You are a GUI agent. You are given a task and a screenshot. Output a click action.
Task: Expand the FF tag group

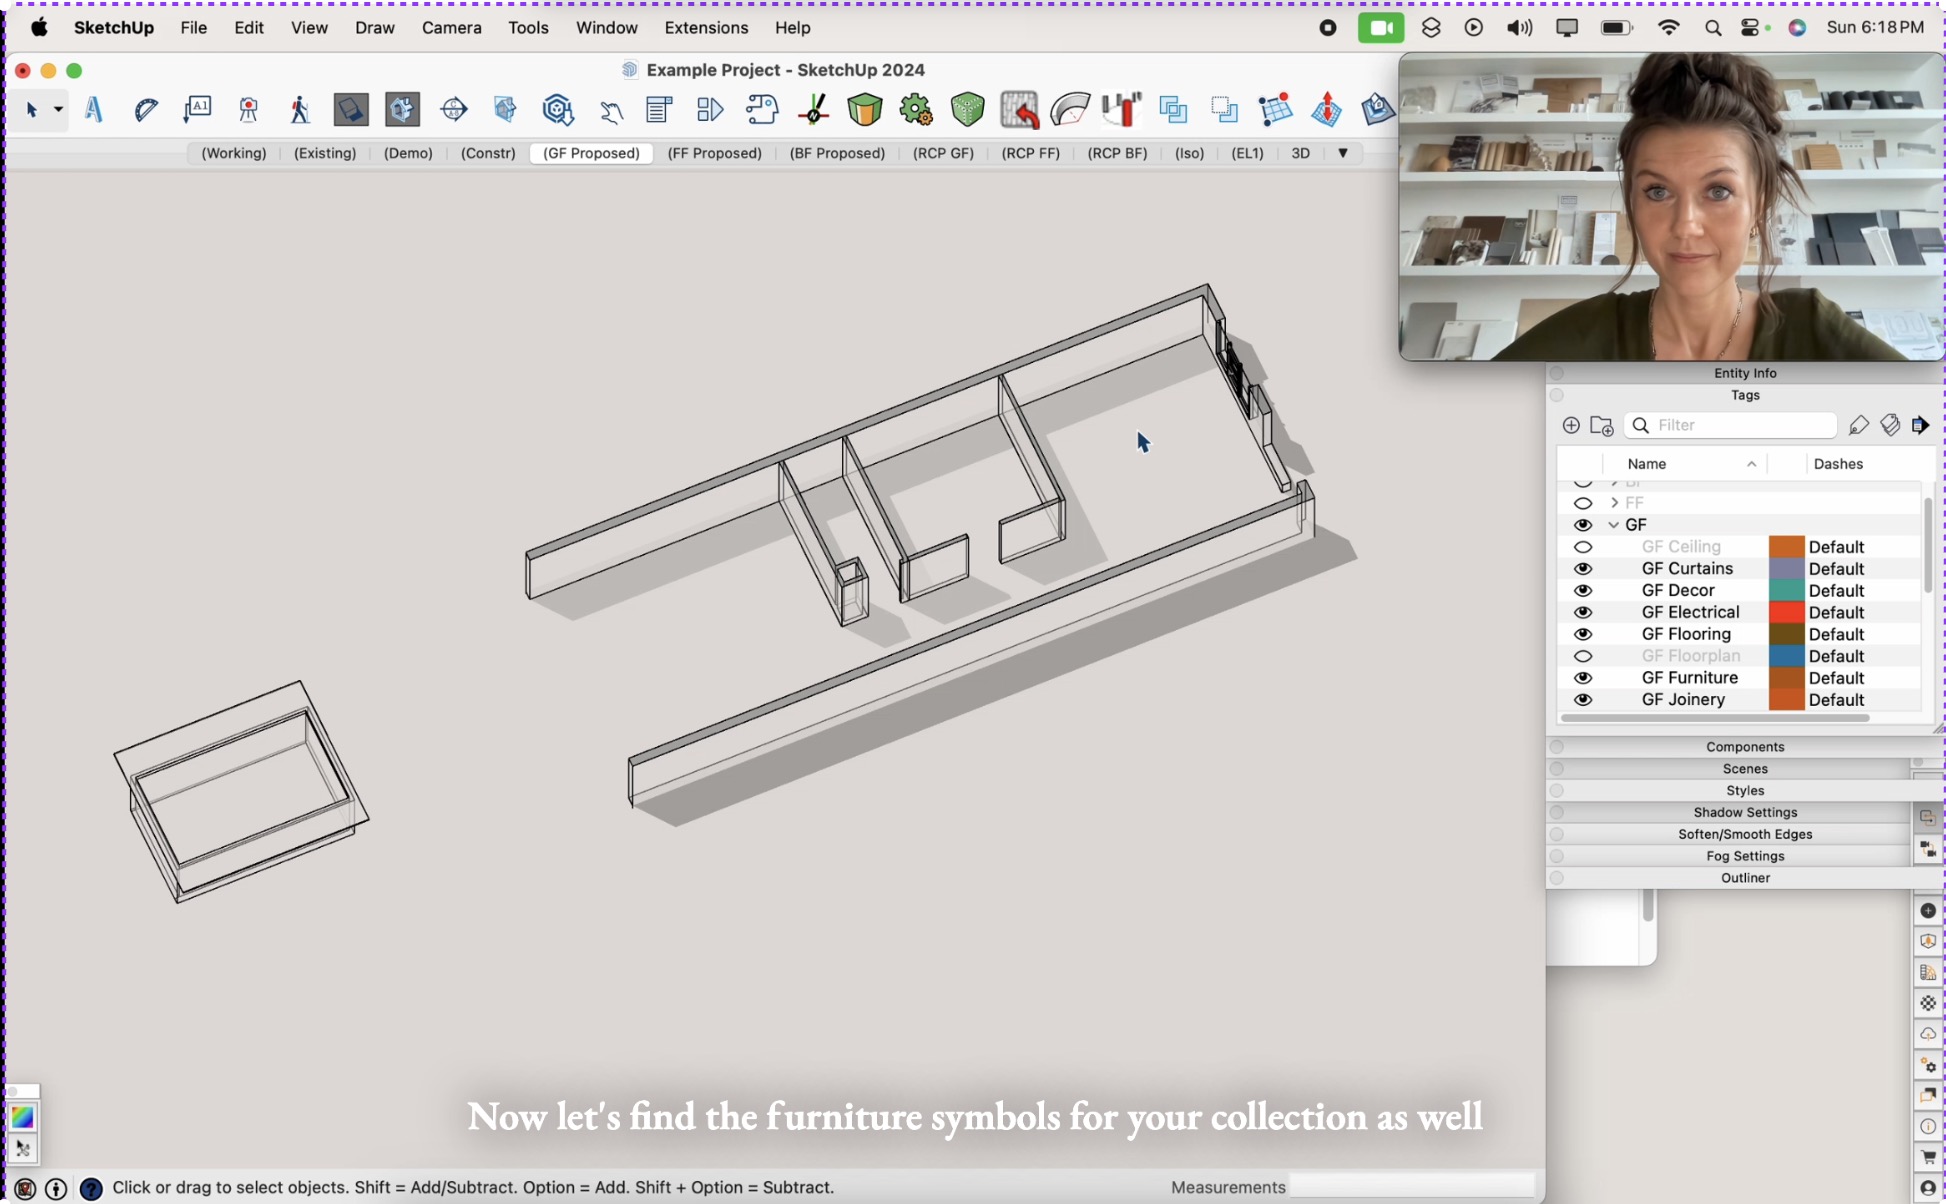1613,502
